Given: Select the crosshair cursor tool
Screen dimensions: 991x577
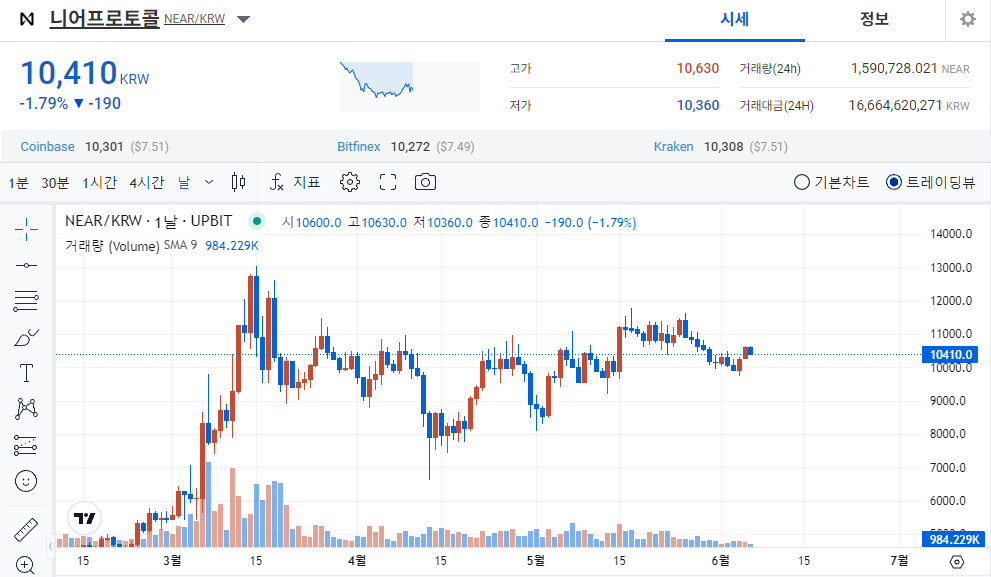Looking at the screenshot, I should point(25,229).
